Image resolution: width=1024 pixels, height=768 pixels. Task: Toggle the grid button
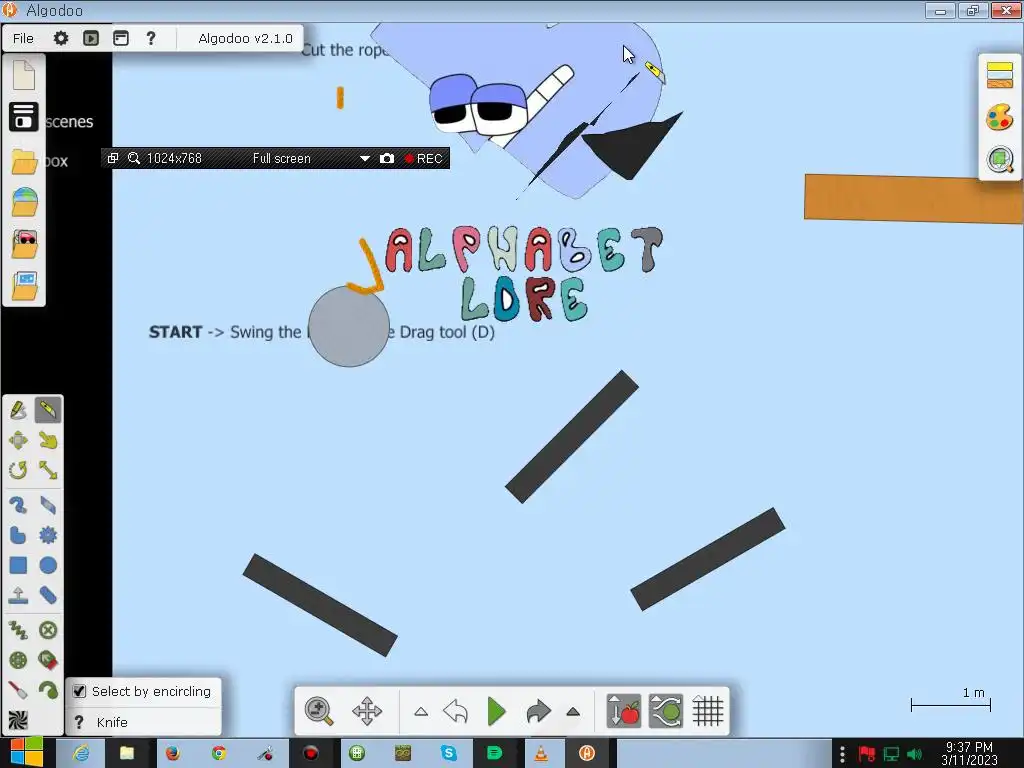point(708,711)
